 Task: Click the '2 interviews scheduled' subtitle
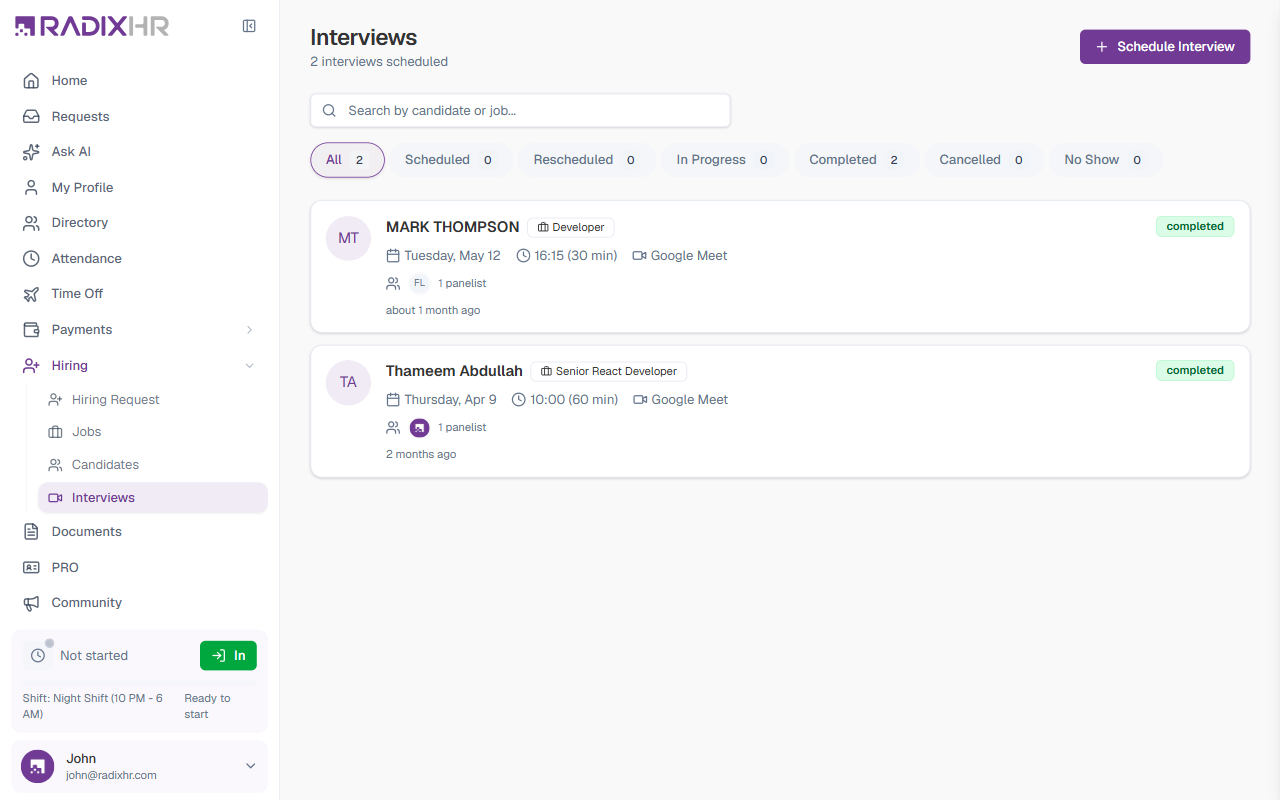point(379,62)
